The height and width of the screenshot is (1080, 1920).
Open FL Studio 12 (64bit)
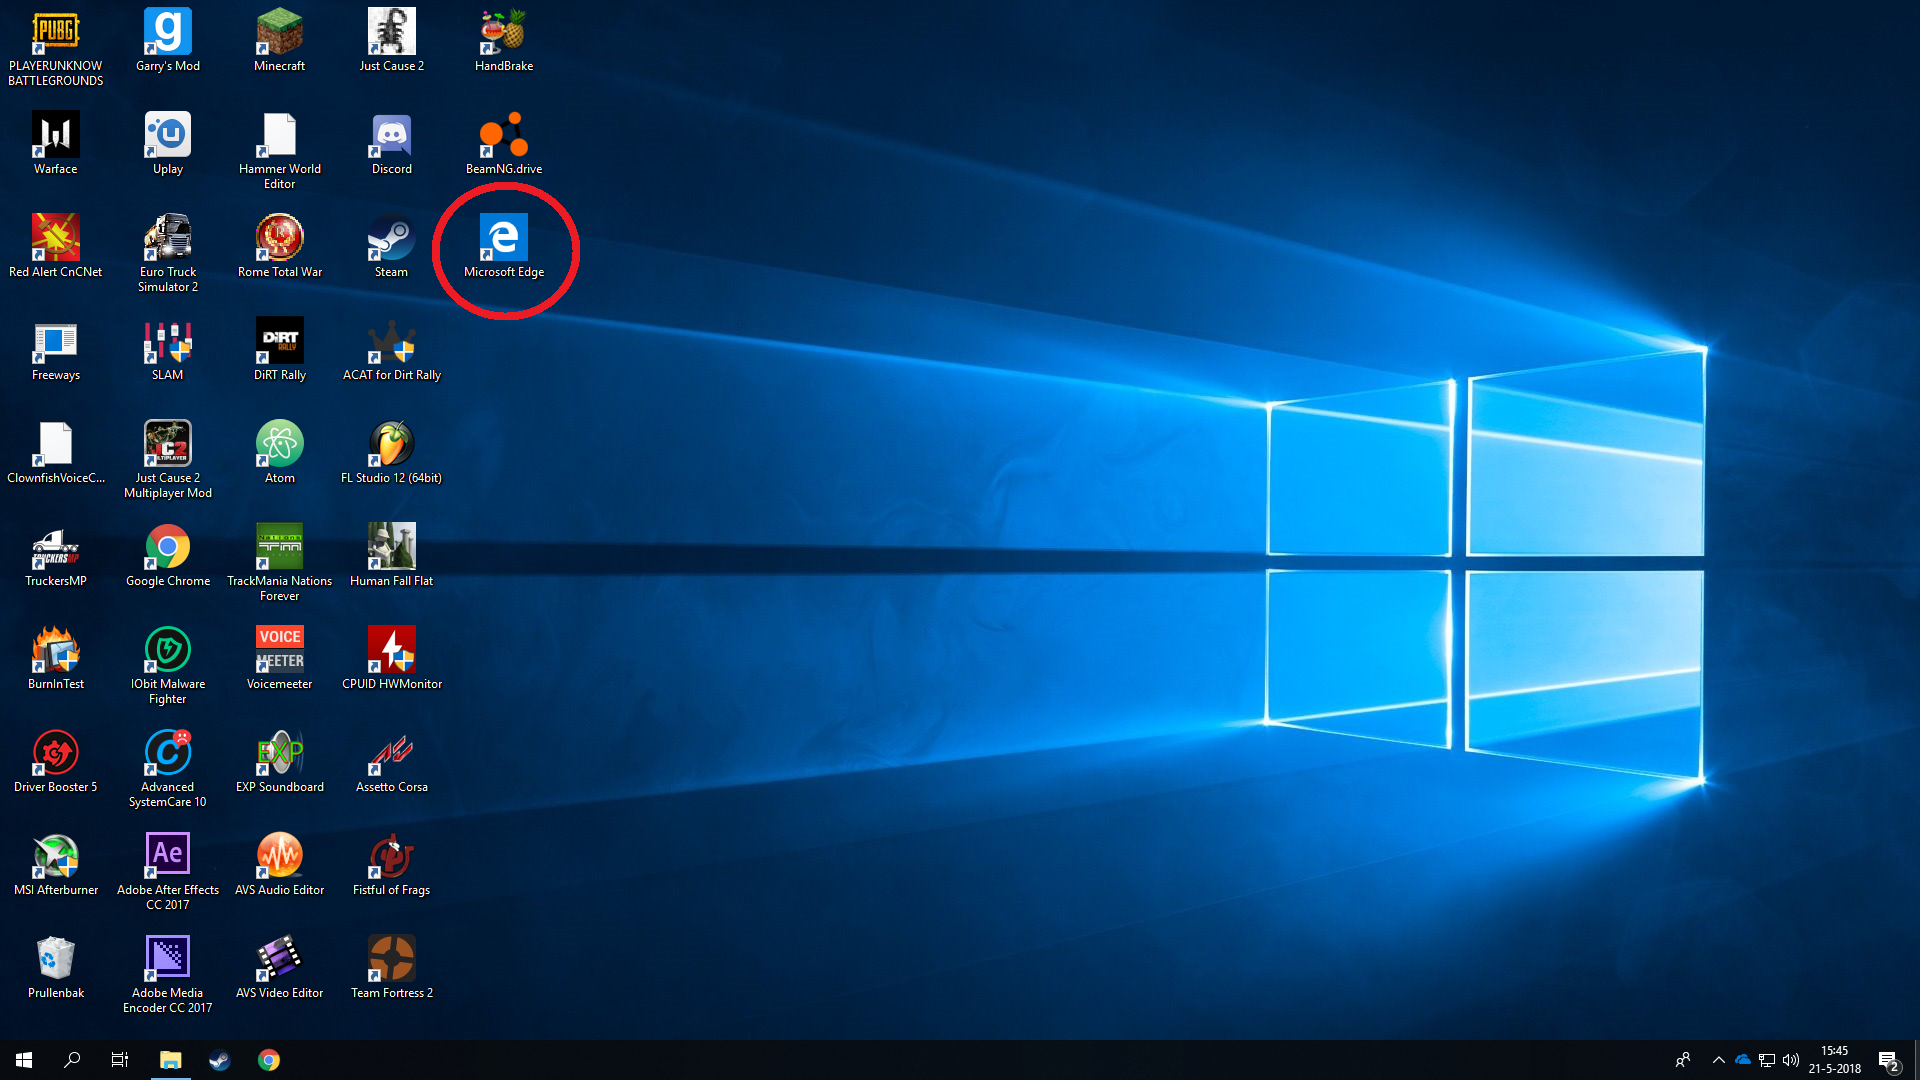click(x=391, y=445)
